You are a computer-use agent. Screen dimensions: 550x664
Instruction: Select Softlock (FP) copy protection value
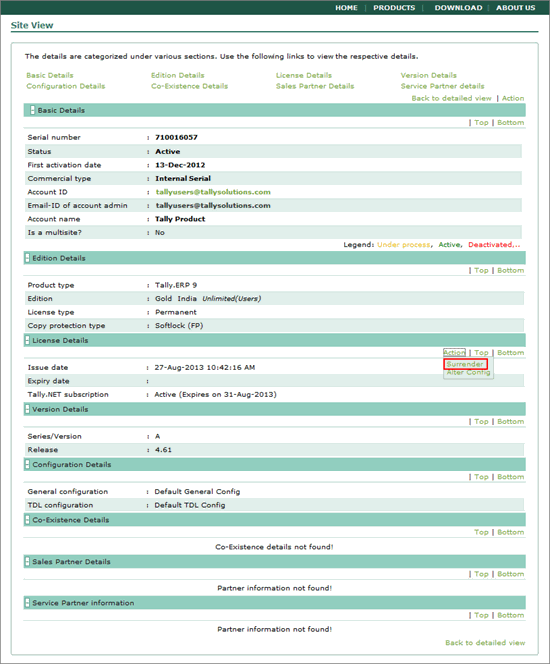[179, 326]
